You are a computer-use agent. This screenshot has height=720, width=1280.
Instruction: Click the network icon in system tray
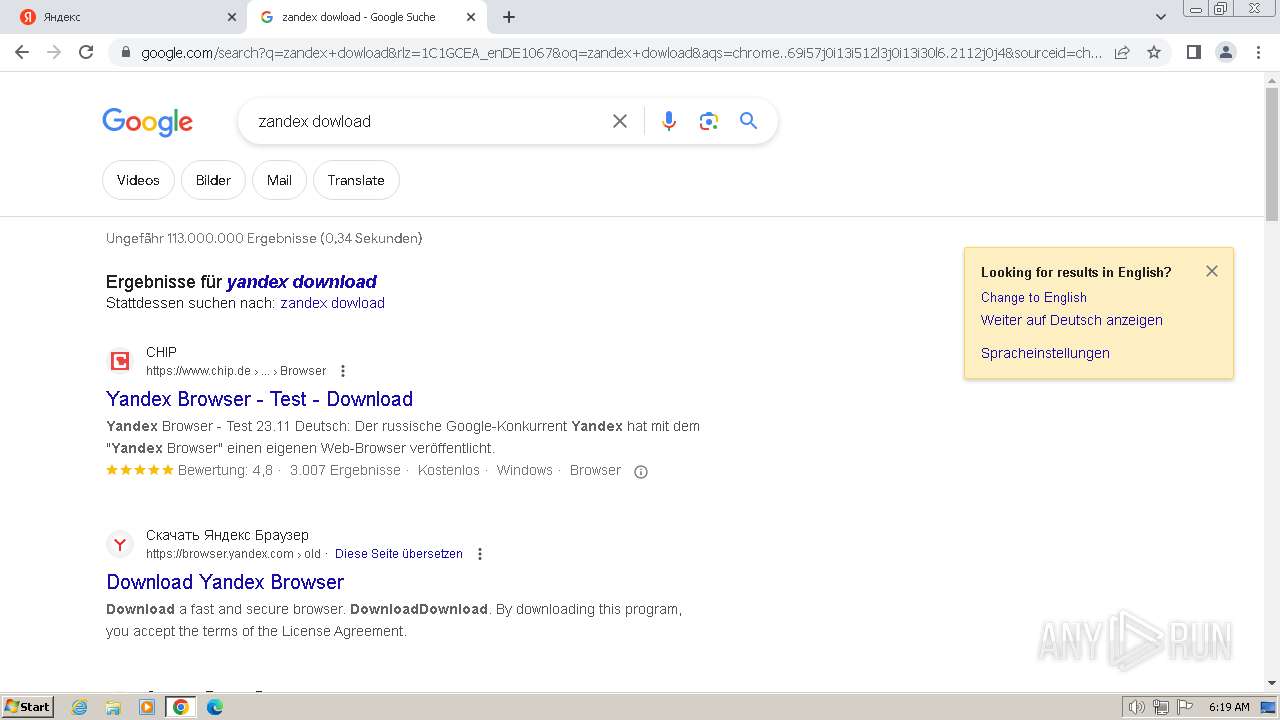pos(1161,707)
